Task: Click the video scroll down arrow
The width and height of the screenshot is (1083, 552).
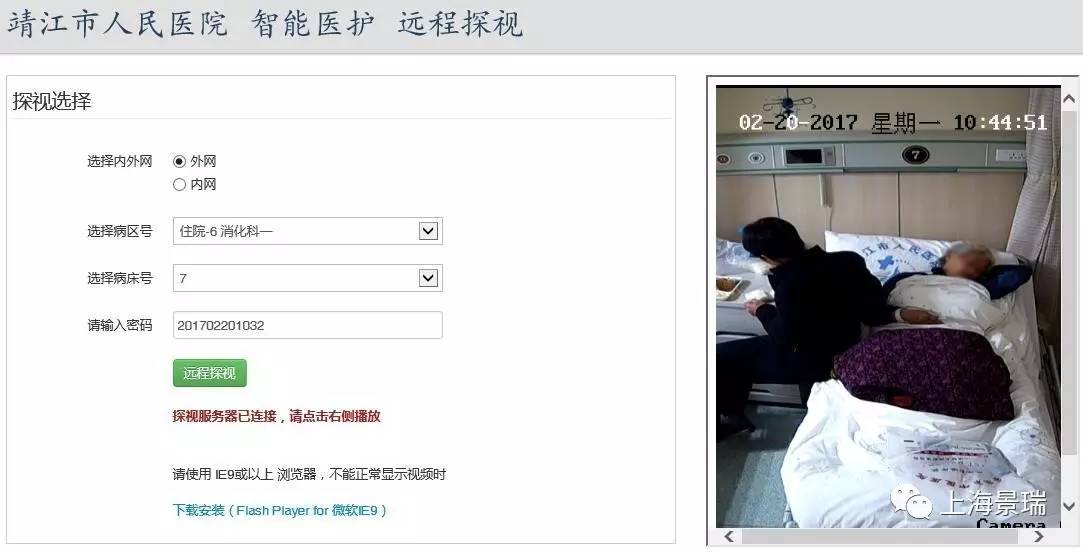Action: click(x=1068, y=506)
